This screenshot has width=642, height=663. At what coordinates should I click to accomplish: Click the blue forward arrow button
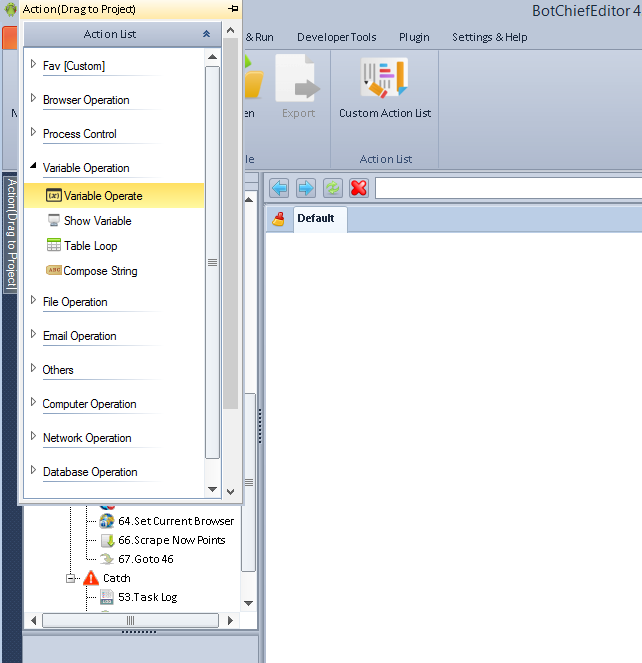(x=305, y=188)
